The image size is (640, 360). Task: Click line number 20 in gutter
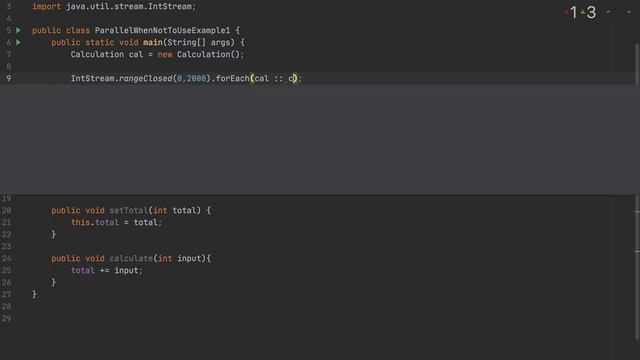(7, 210)
